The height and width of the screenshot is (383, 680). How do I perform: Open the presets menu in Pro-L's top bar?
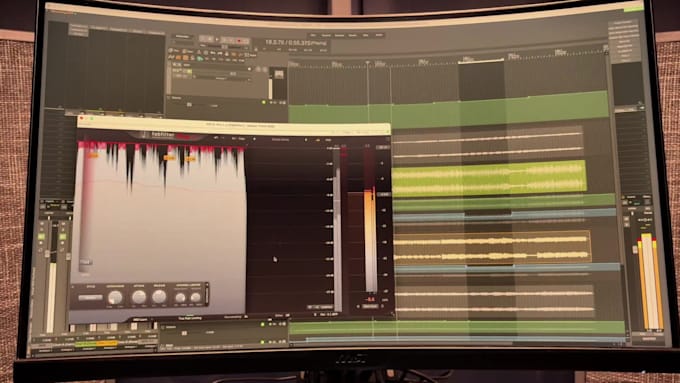(x=281, y=140)
